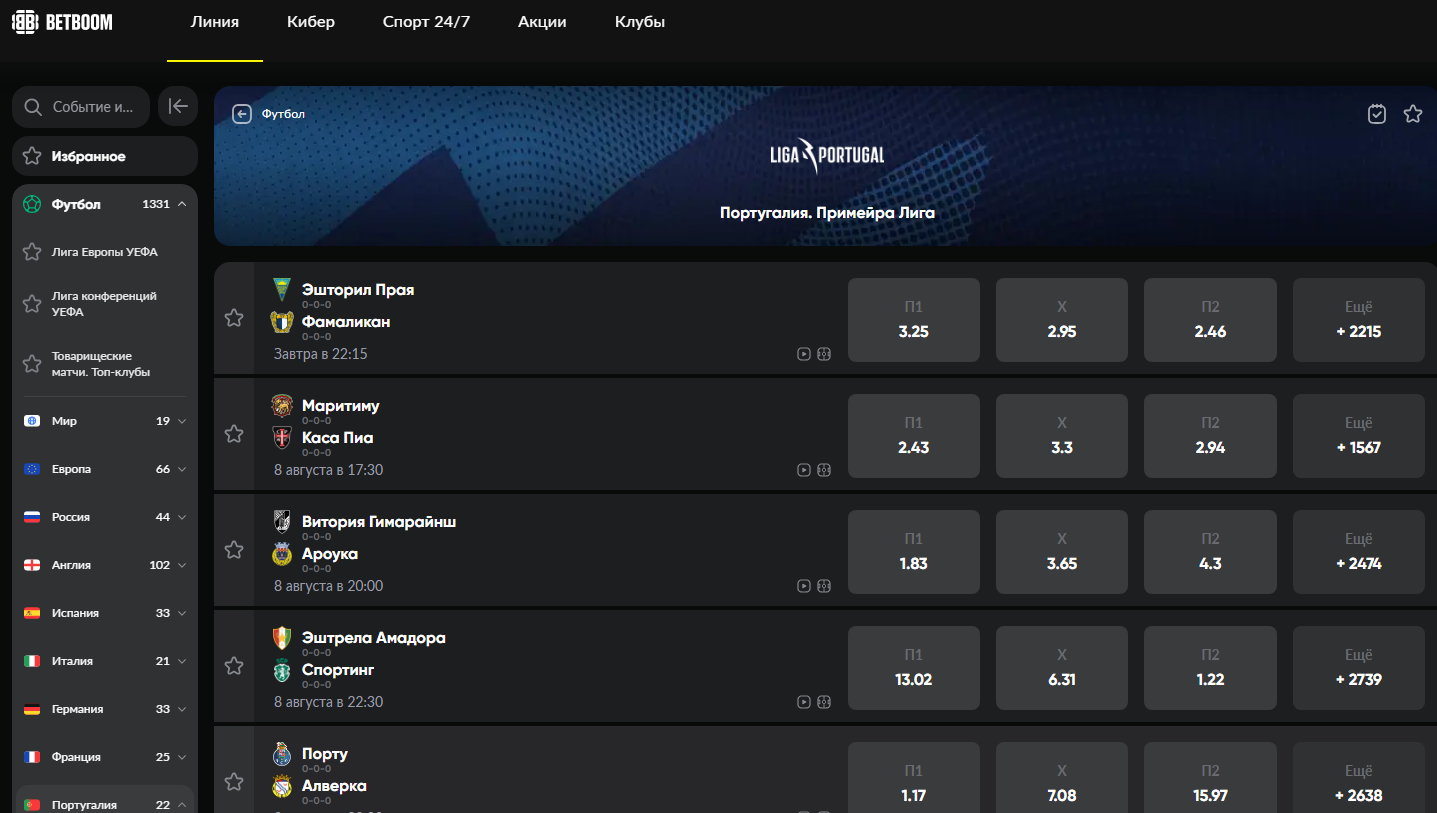Open match tracker icon for Витория Гимарайнш match
This screenshot has width=1437, height=813.
click(x=824, y=586)
